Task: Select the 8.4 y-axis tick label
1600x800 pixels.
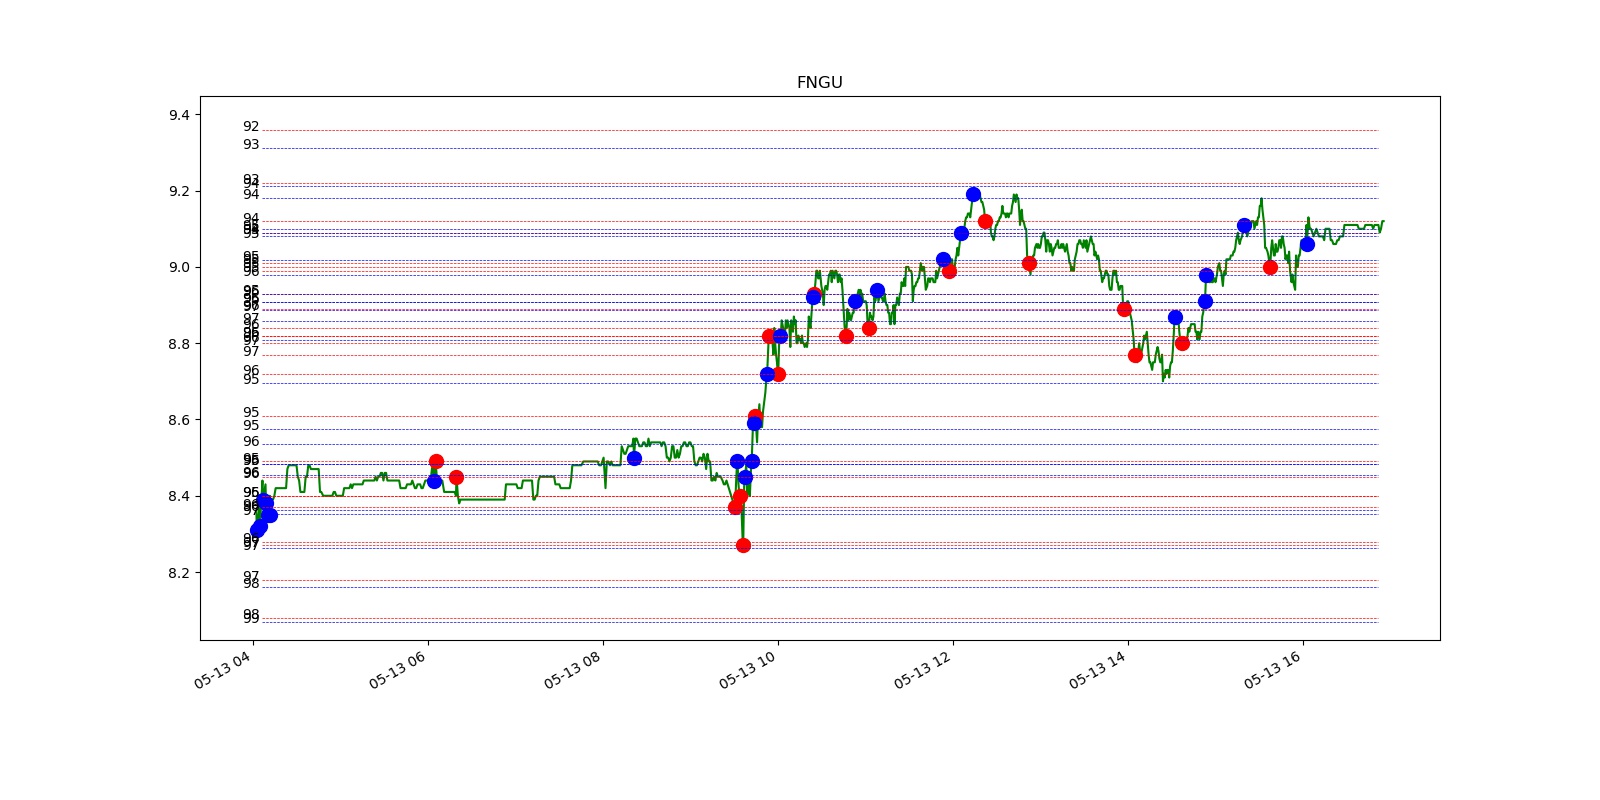Action: [179, 497]
